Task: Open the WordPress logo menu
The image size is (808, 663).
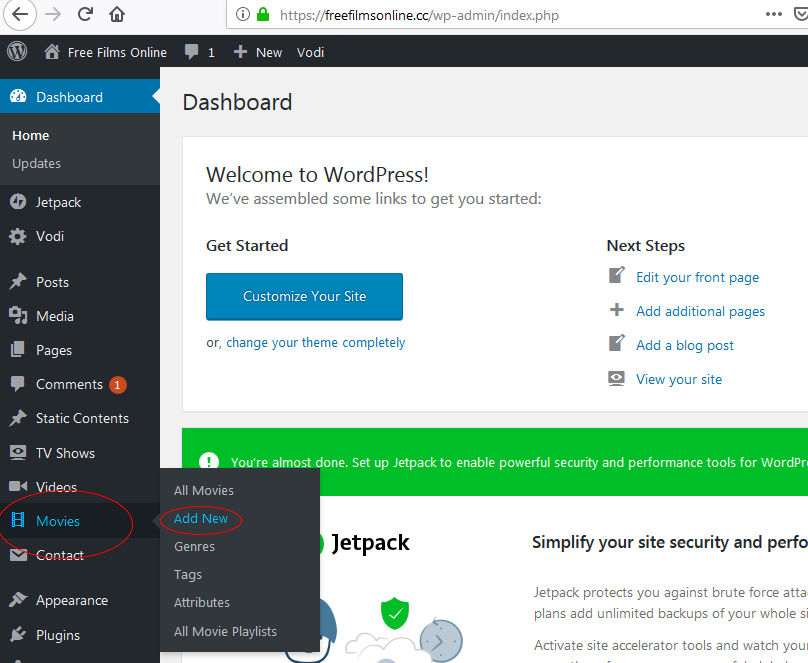Action: click(17, 52)
